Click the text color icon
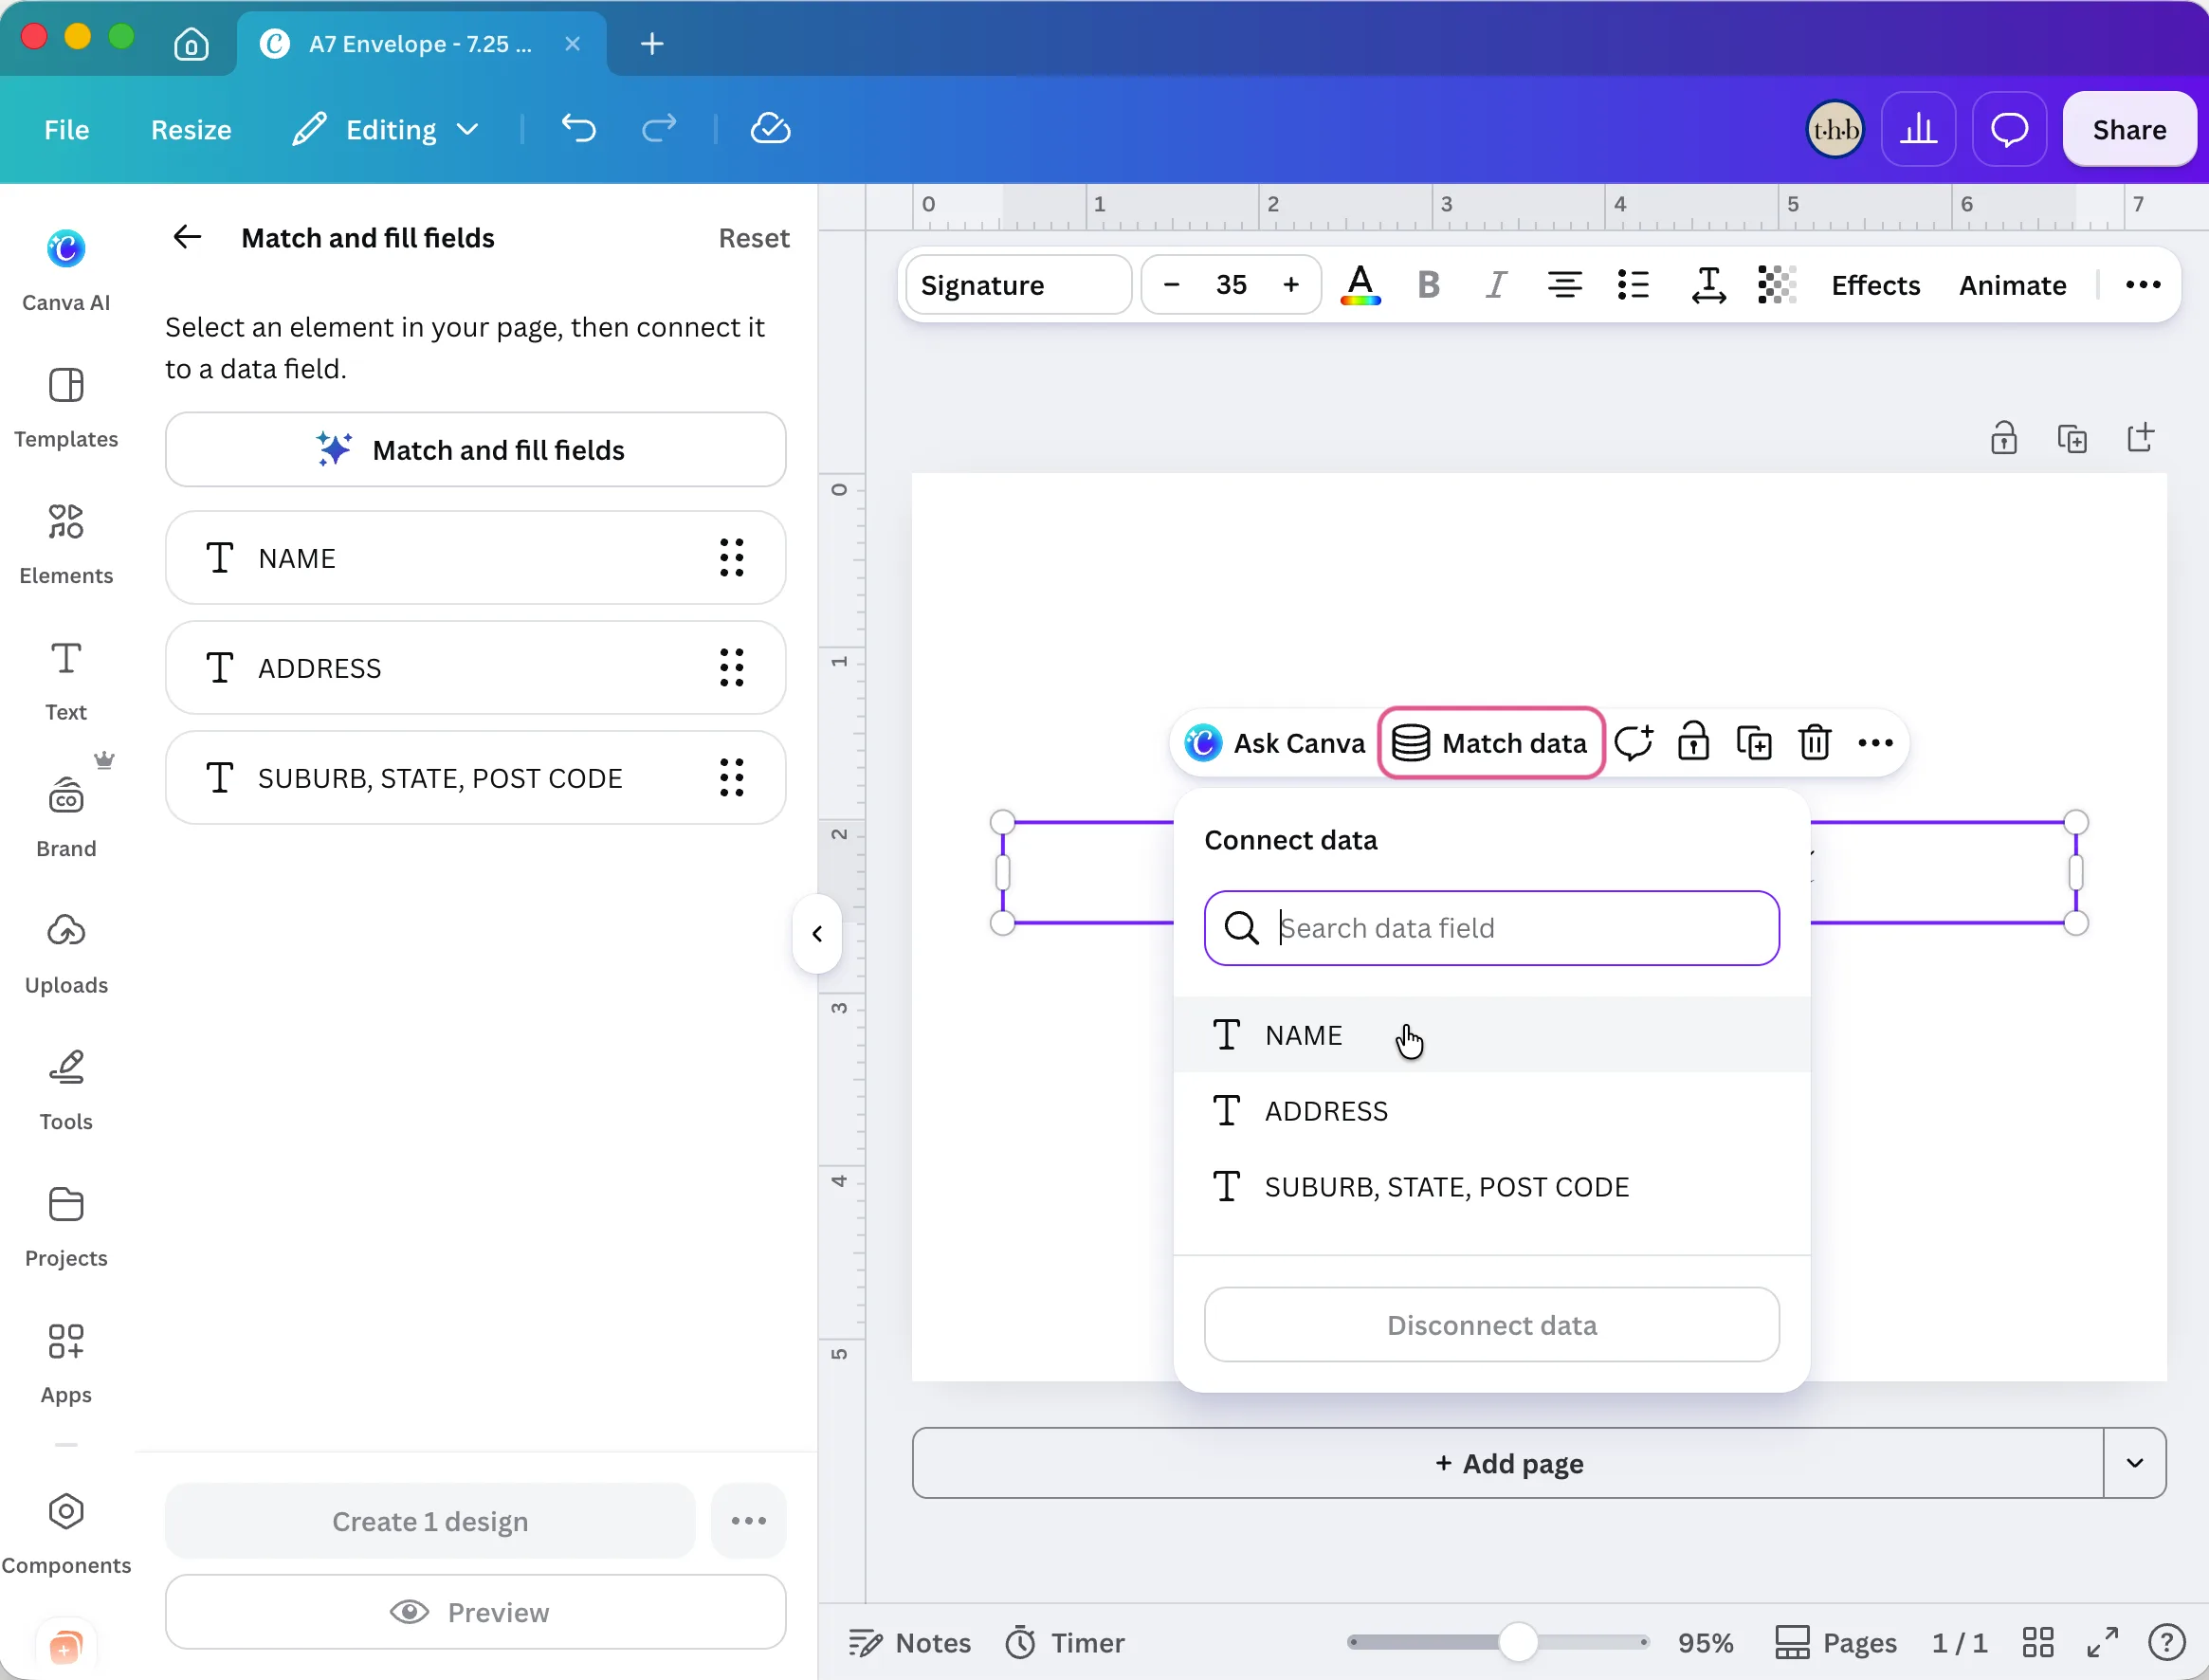Screen dimensions: 2209x1680 1360,285
